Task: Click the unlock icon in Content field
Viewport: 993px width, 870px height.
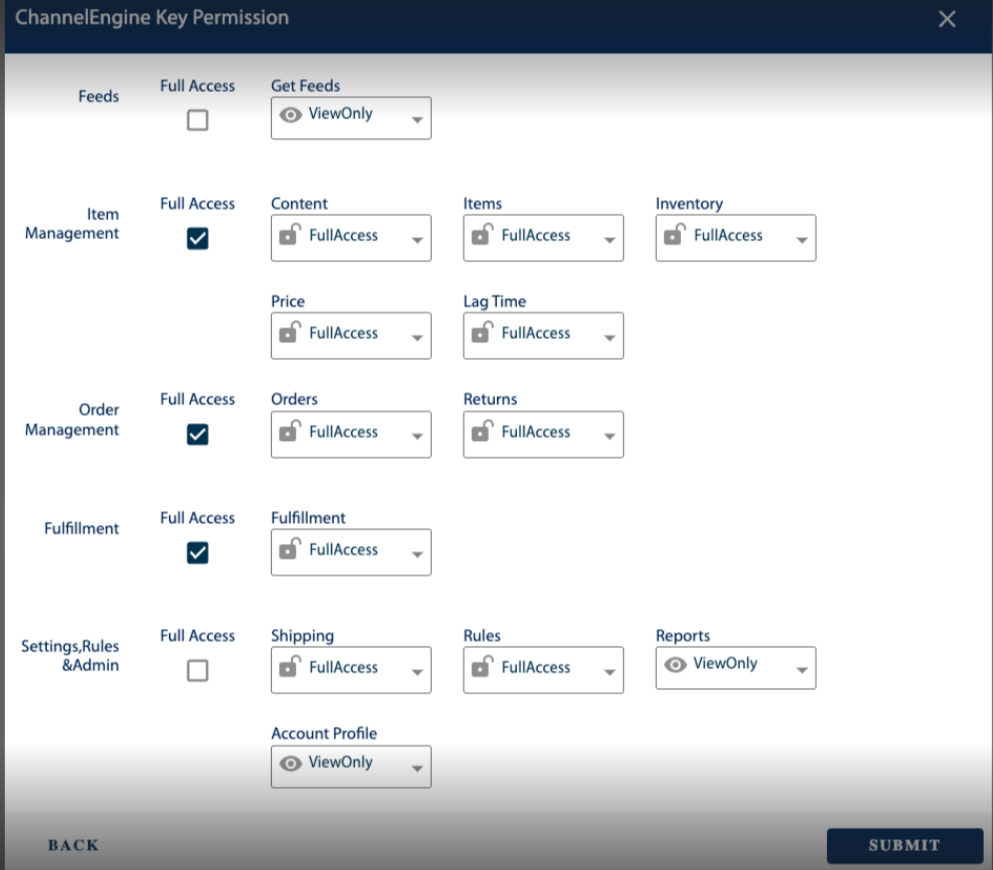Action: pyautogui.click(x=289, y=235)
